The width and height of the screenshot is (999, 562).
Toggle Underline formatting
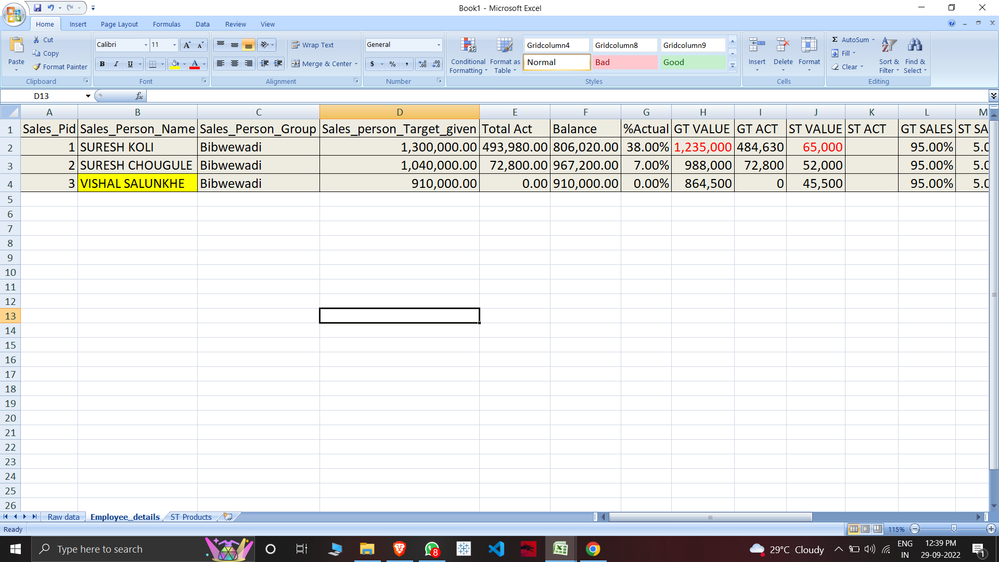pyautogui.click(x=130, y=64)
